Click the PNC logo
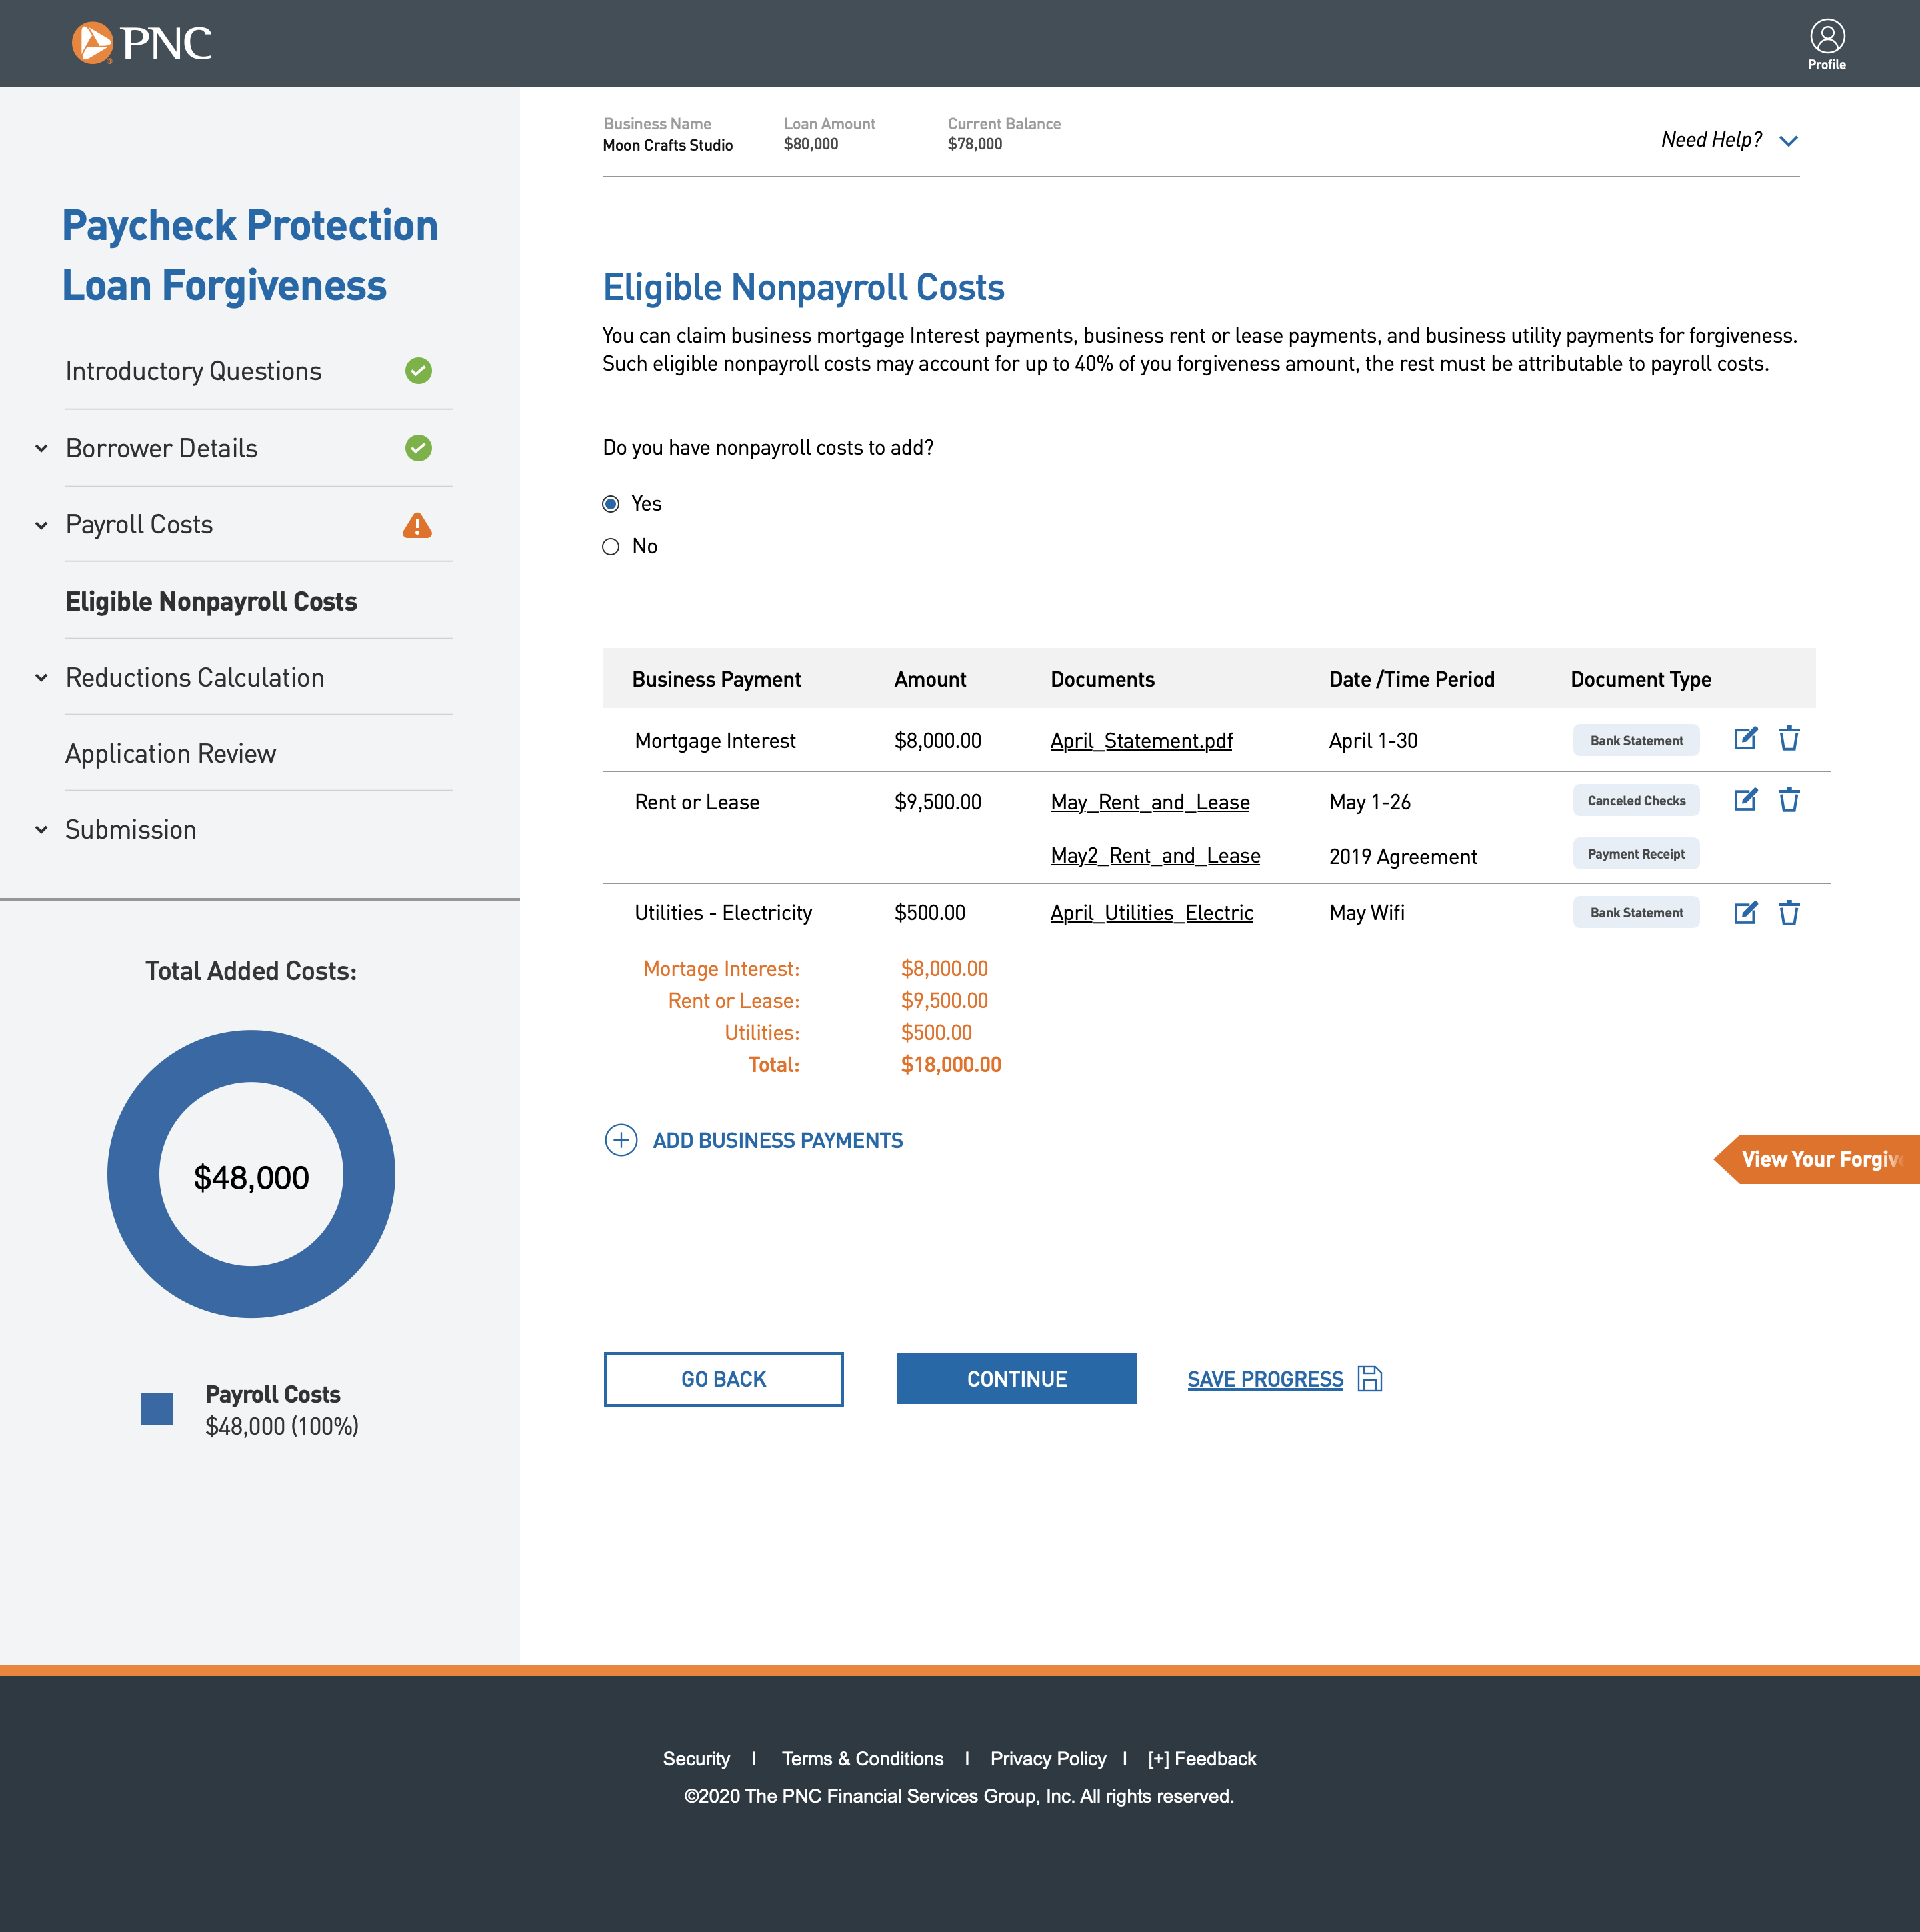The height and width of the screenshot is (1932, 1920). point(142,43)
